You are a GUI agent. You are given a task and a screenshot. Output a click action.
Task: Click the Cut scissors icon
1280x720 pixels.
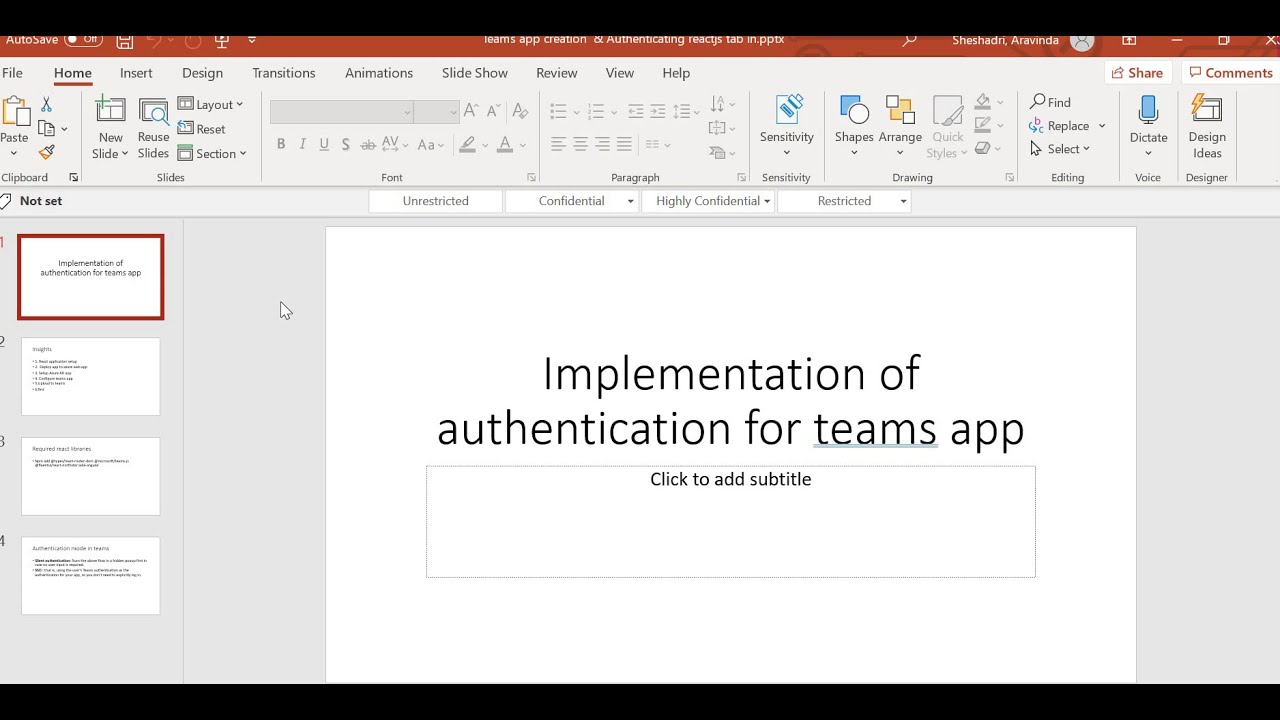(46, 104)
